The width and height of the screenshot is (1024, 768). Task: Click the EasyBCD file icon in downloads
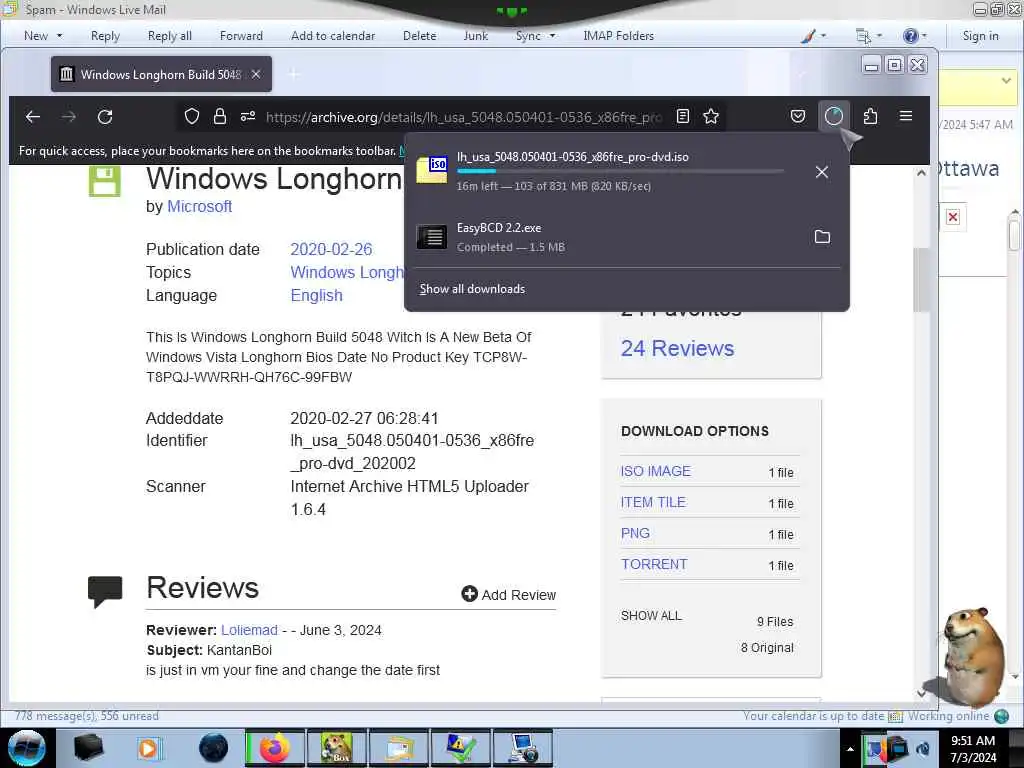(432, 236)
